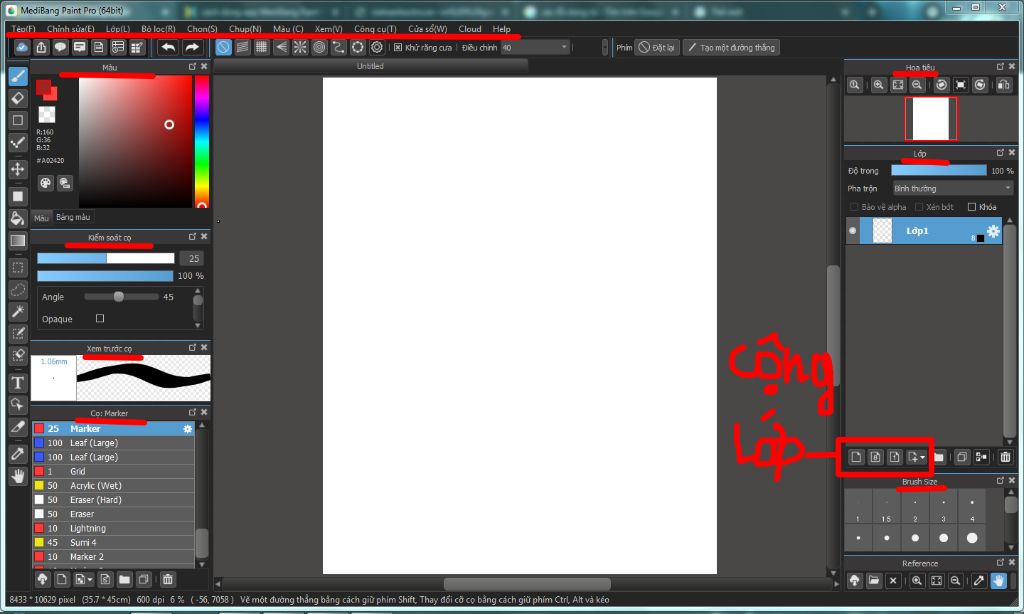Select the Move tool in the left toolbar

pos(18,169)
